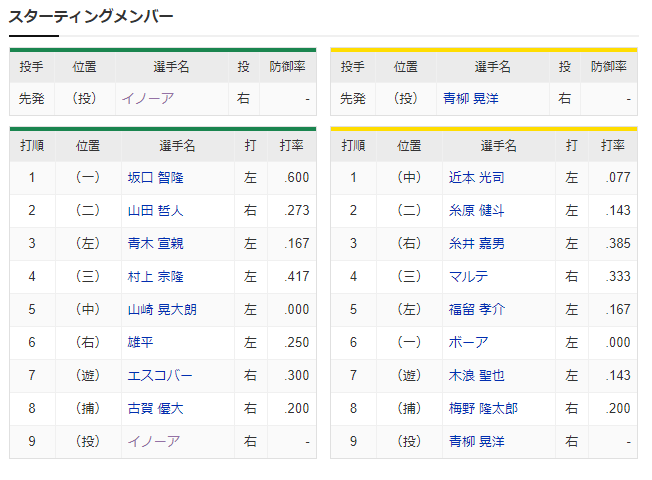
Task: Click position (捕) in 古賀 優大 row
Action: tap(88, 408)
